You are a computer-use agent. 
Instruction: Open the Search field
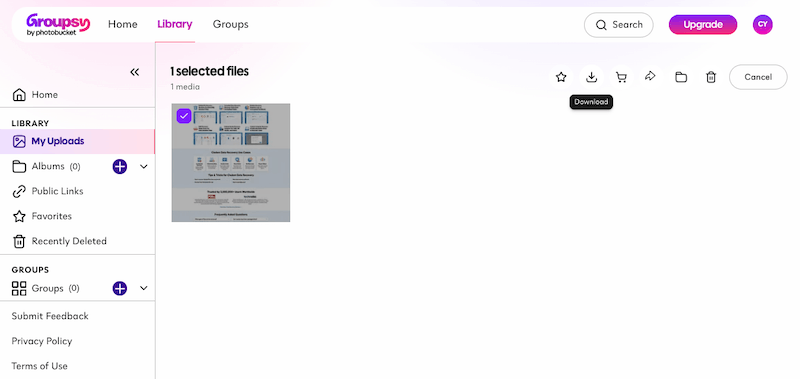point(619,24)
